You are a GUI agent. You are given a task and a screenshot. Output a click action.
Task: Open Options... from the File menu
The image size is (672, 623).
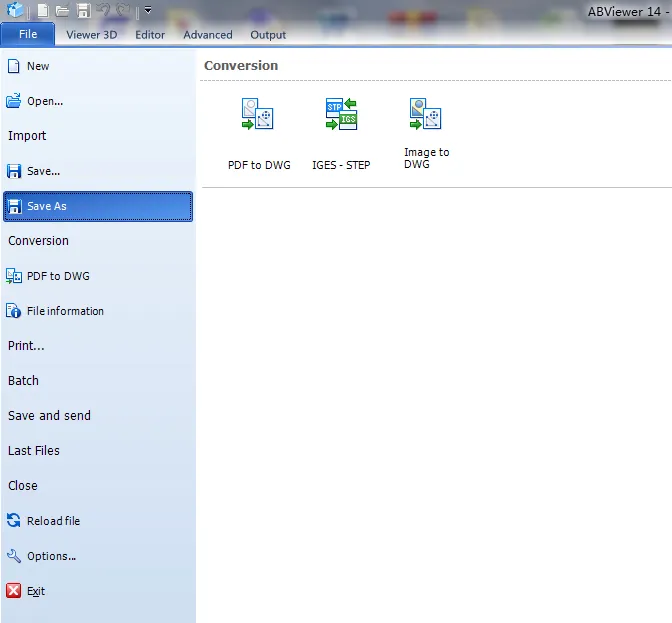coord(51,556)
